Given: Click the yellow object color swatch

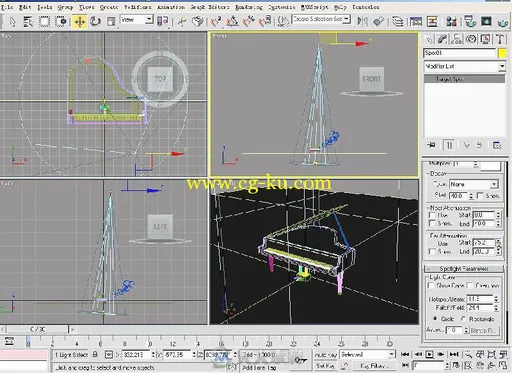Looking at the screenshot, I should (x=502, y=53).
